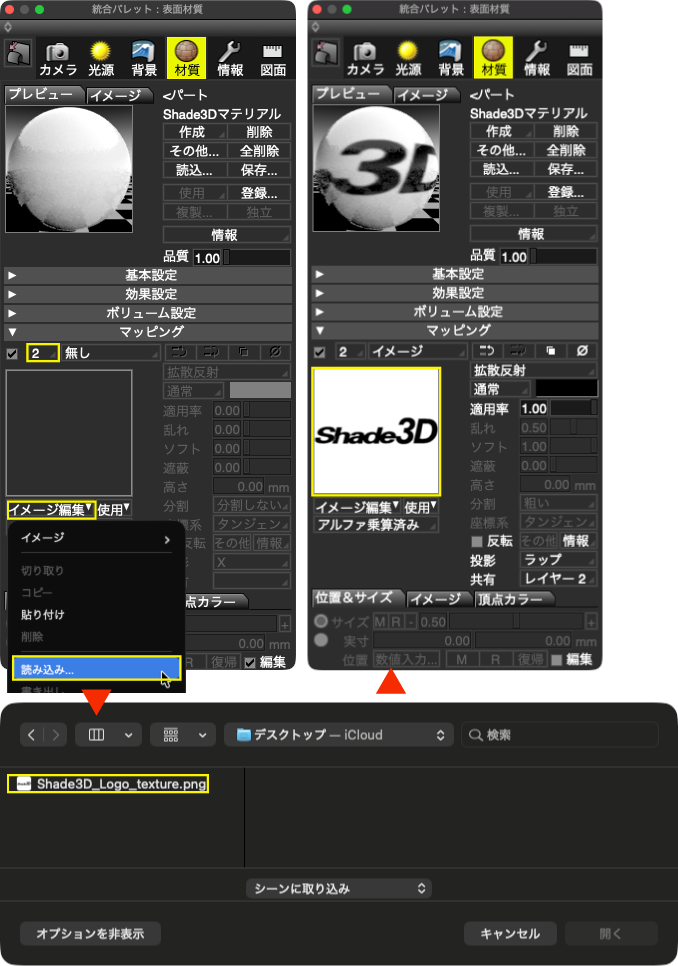
Task: Enable the 反転 checkbox in right palette
Action: [x=476, y=542]
